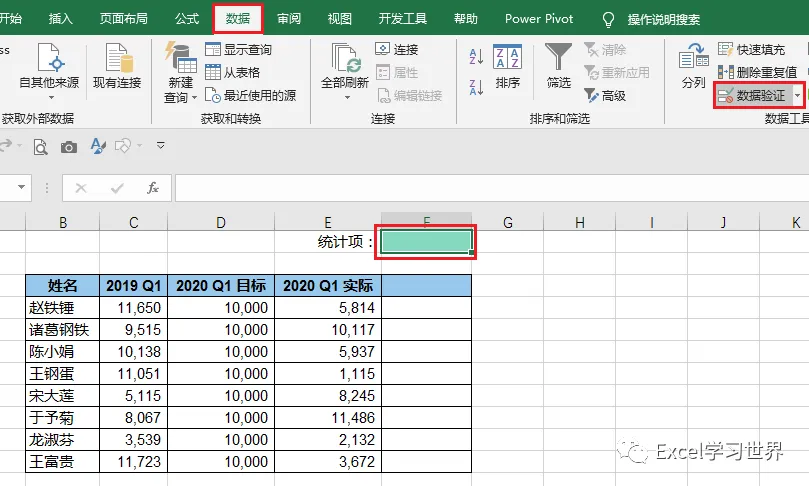Expand the 全部刷新 dropdown arrow
Screen dimensions: 809x486
tap(347, 98)
